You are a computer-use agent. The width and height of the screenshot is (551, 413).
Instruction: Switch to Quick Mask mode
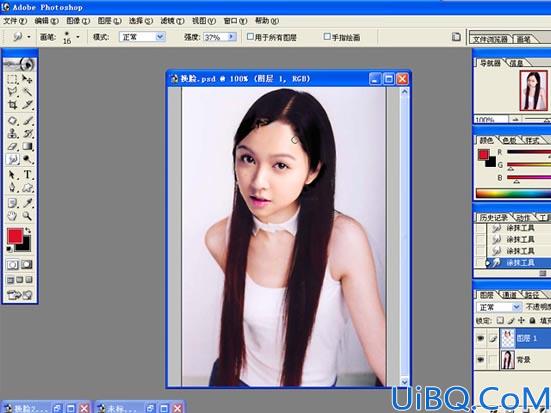[x=27, y=264]
